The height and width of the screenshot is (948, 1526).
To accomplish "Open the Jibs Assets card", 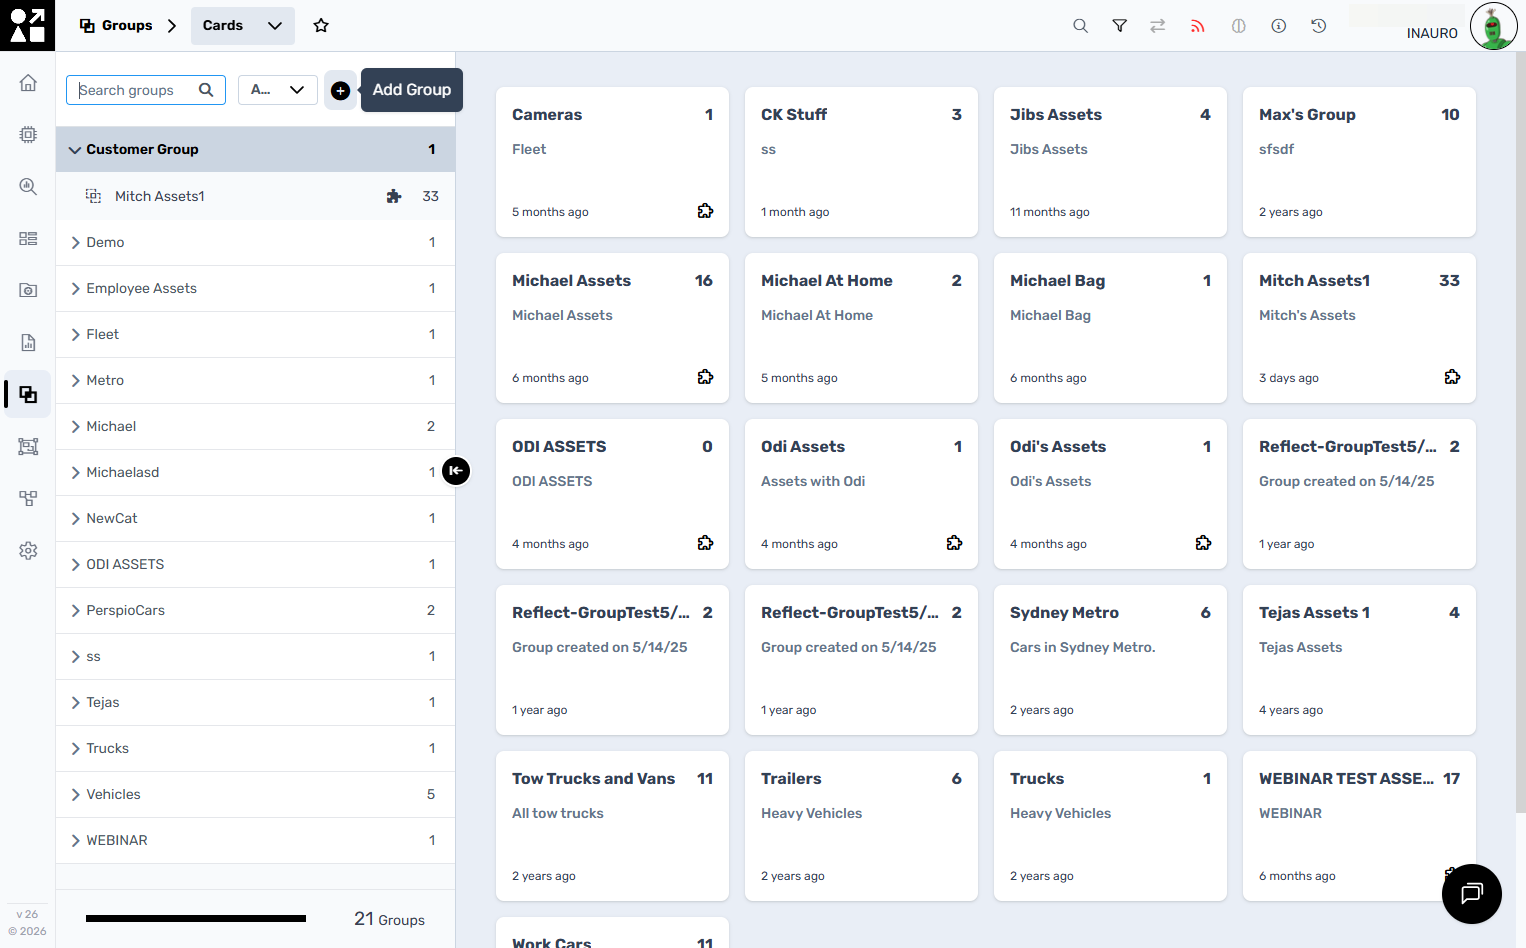I will [1110, 162].
